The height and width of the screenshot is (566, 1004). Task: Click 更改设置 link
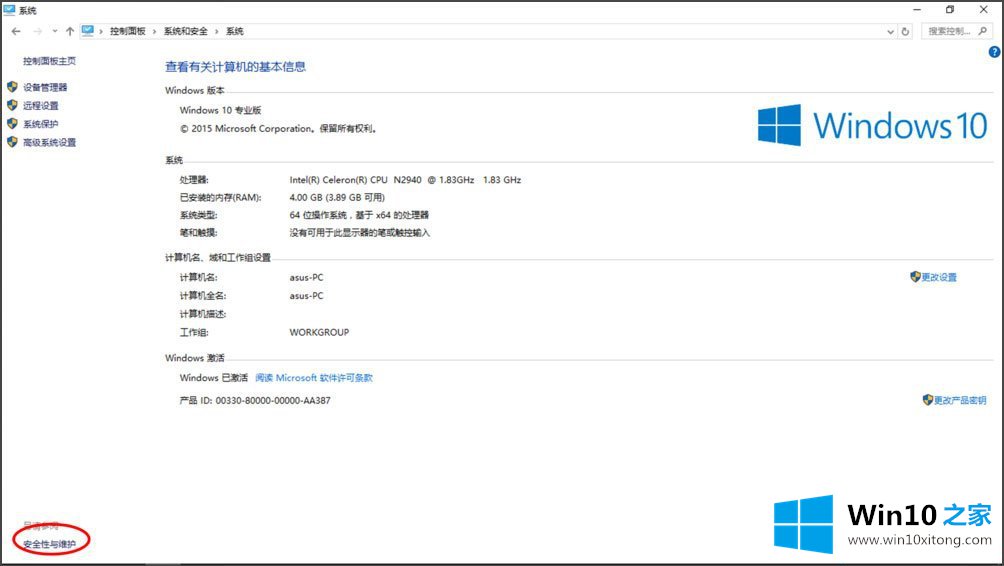tap(939, 277)
